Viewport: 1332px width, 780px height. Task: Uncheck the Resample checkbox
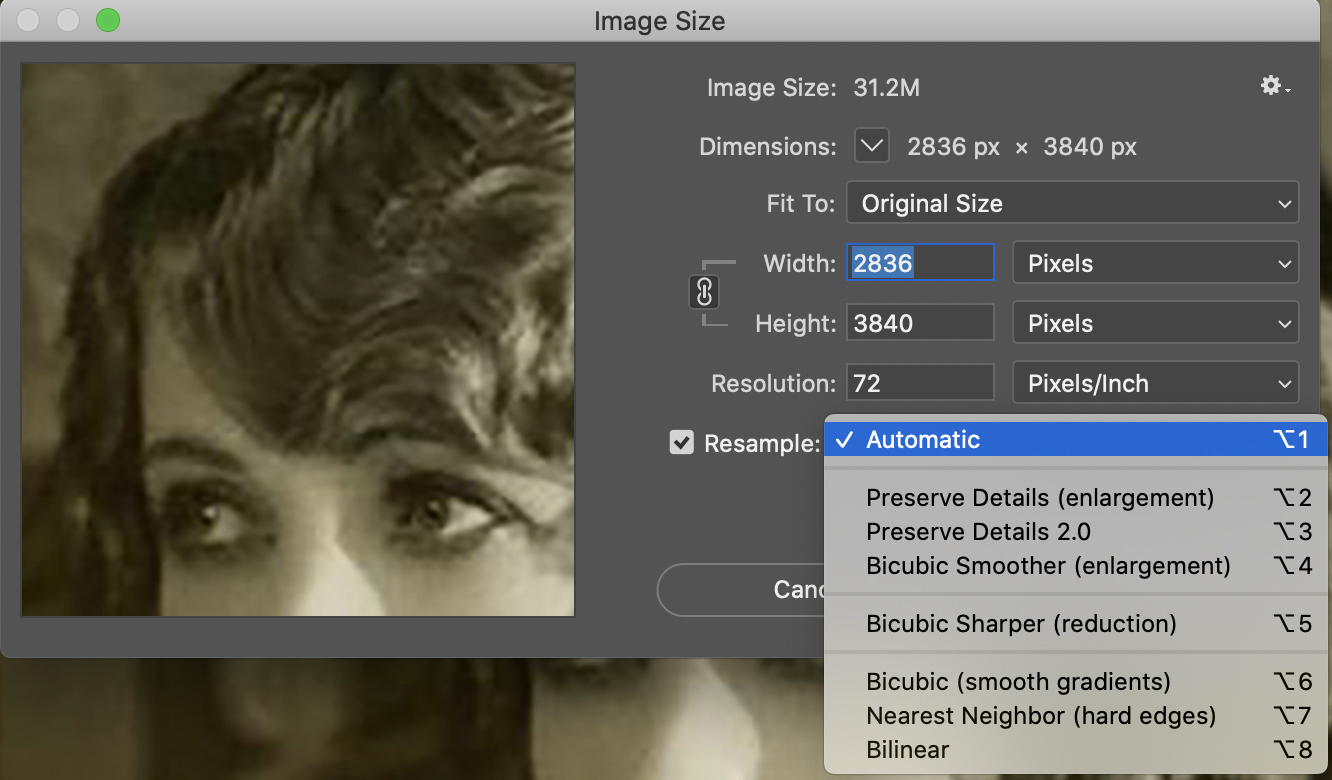[682, 442]
